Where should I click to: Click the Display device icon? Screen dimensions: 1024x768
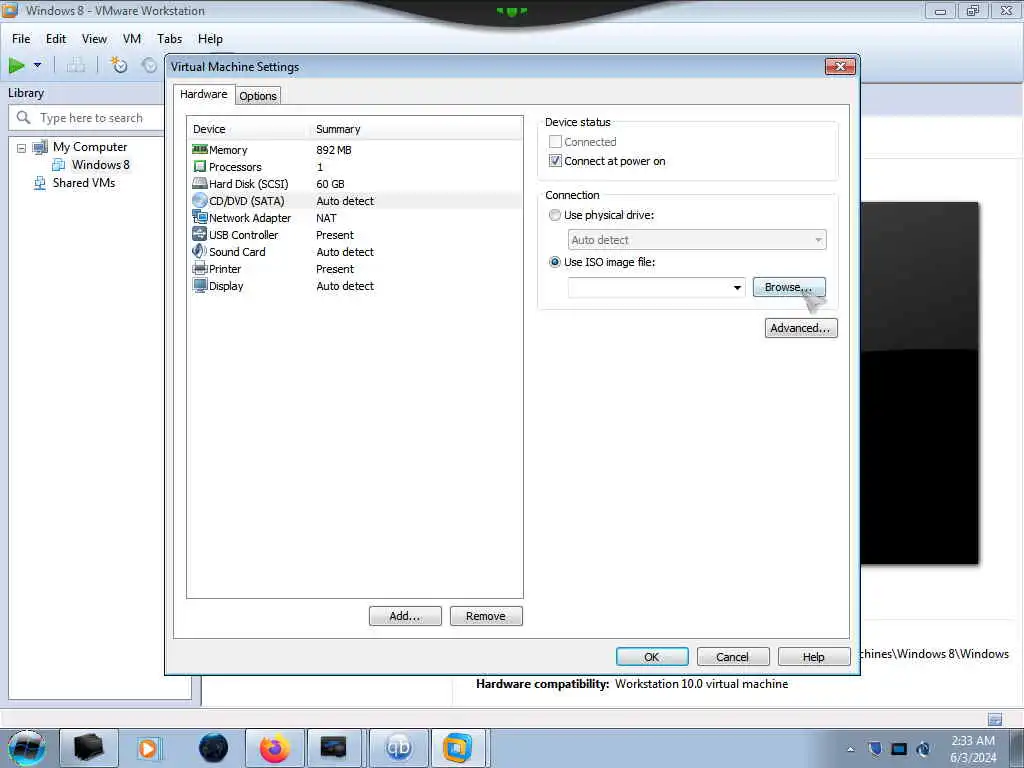click(200, 285)
